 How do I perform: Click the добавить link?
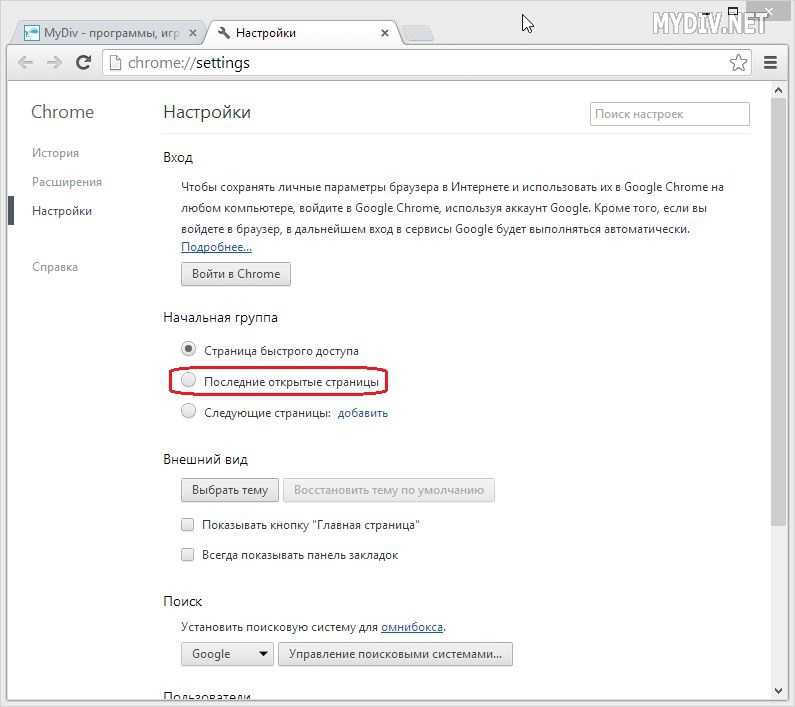coord(363,413)
